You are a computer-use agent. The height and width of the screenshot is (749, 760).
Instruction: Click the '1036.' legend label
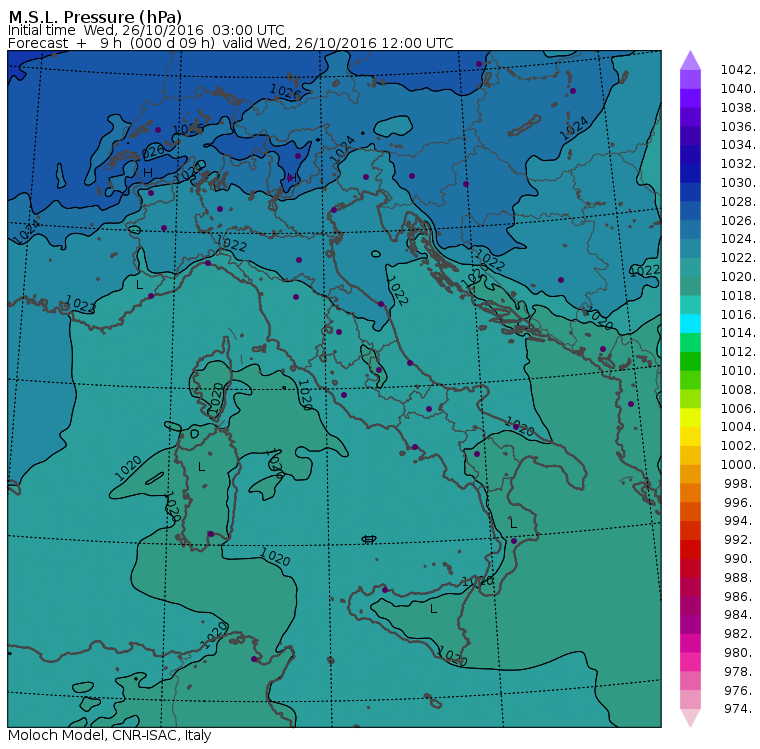738,127
